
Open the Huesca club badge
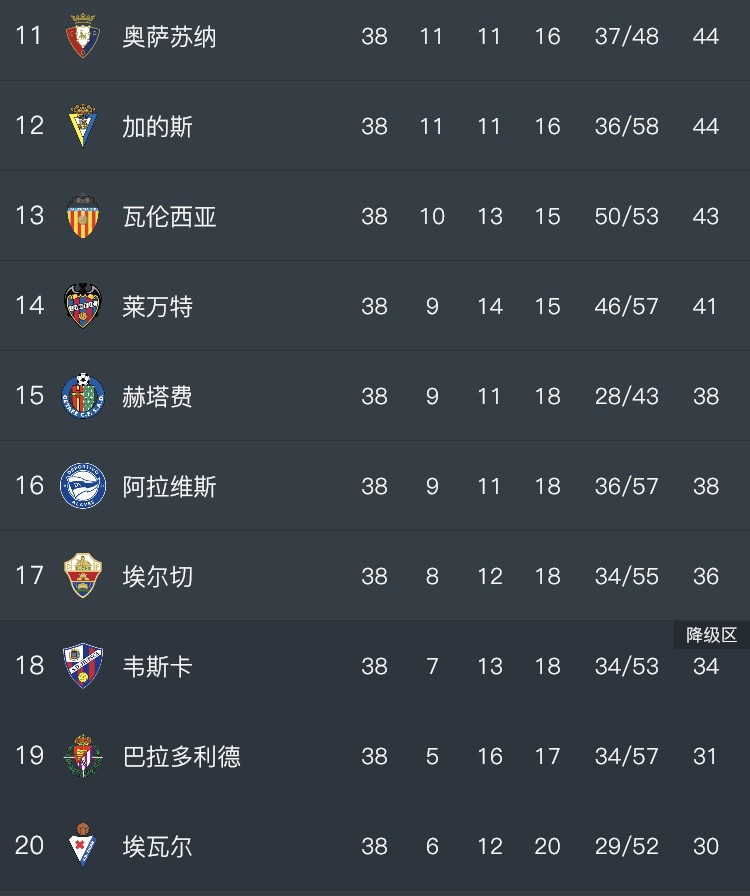pyautogui.click(x=83, y=666)
